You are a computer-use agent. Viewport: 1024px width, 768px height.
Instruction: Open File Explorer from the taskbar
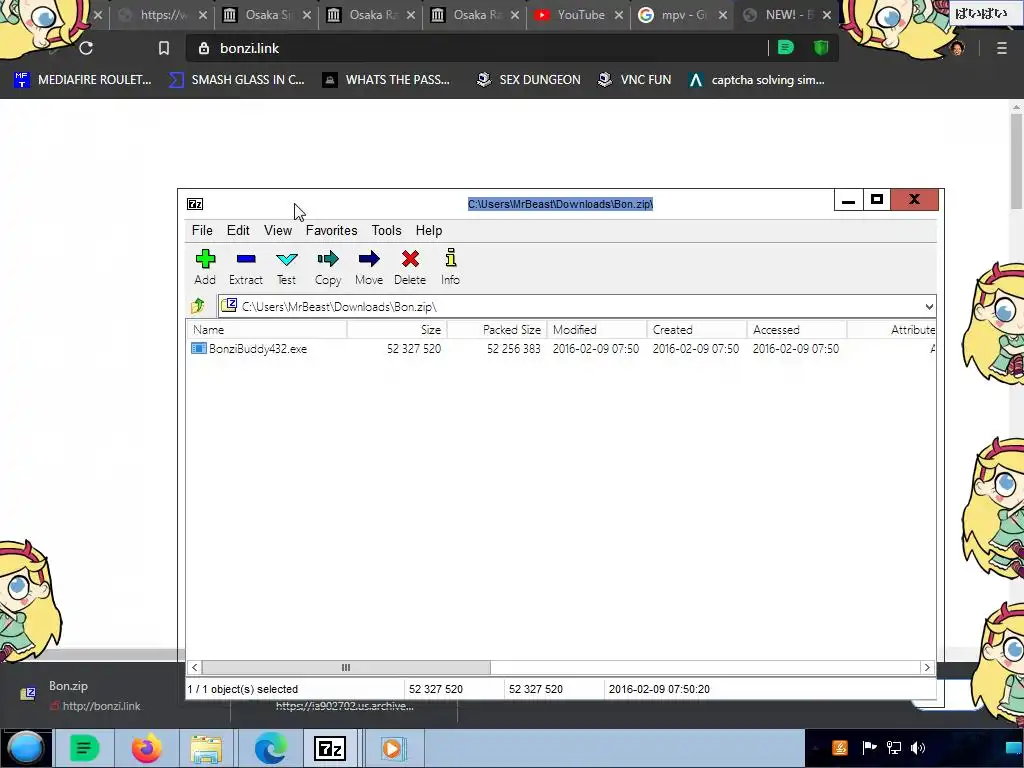[206, 748]
